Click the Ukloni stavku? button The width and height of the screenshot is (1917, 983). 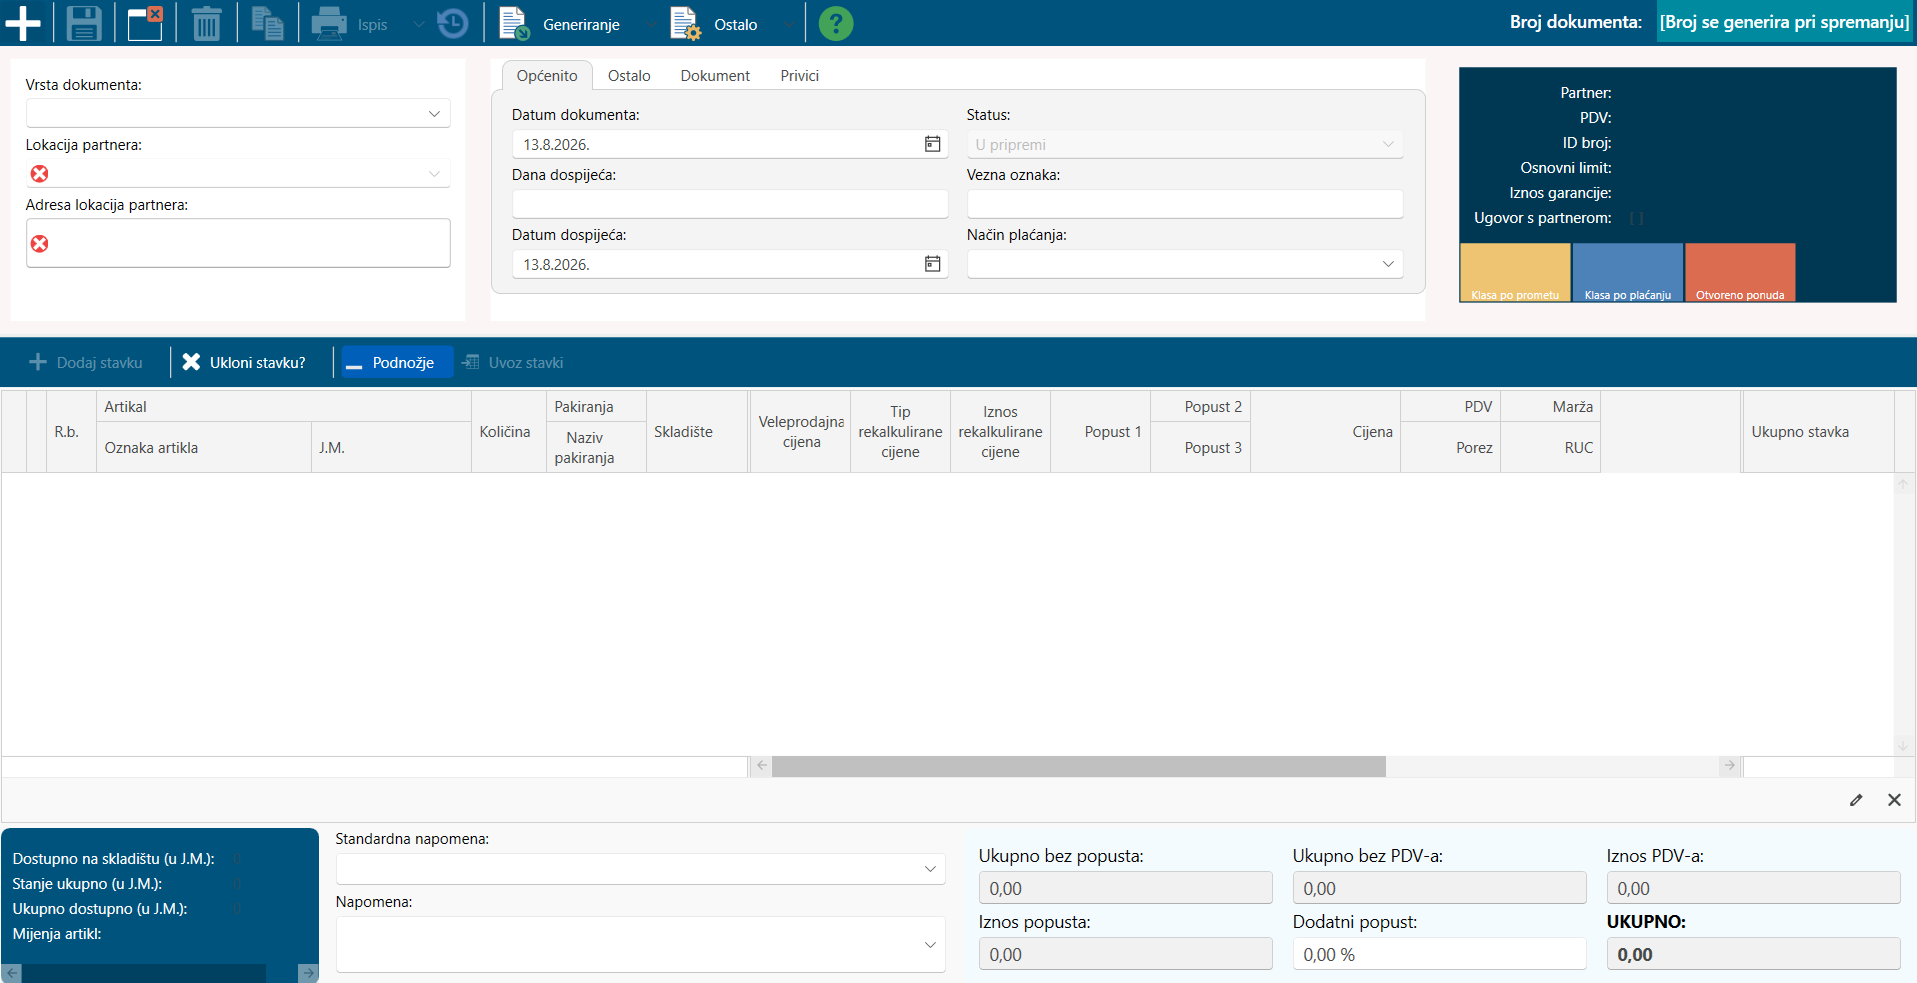pos(244,362)
